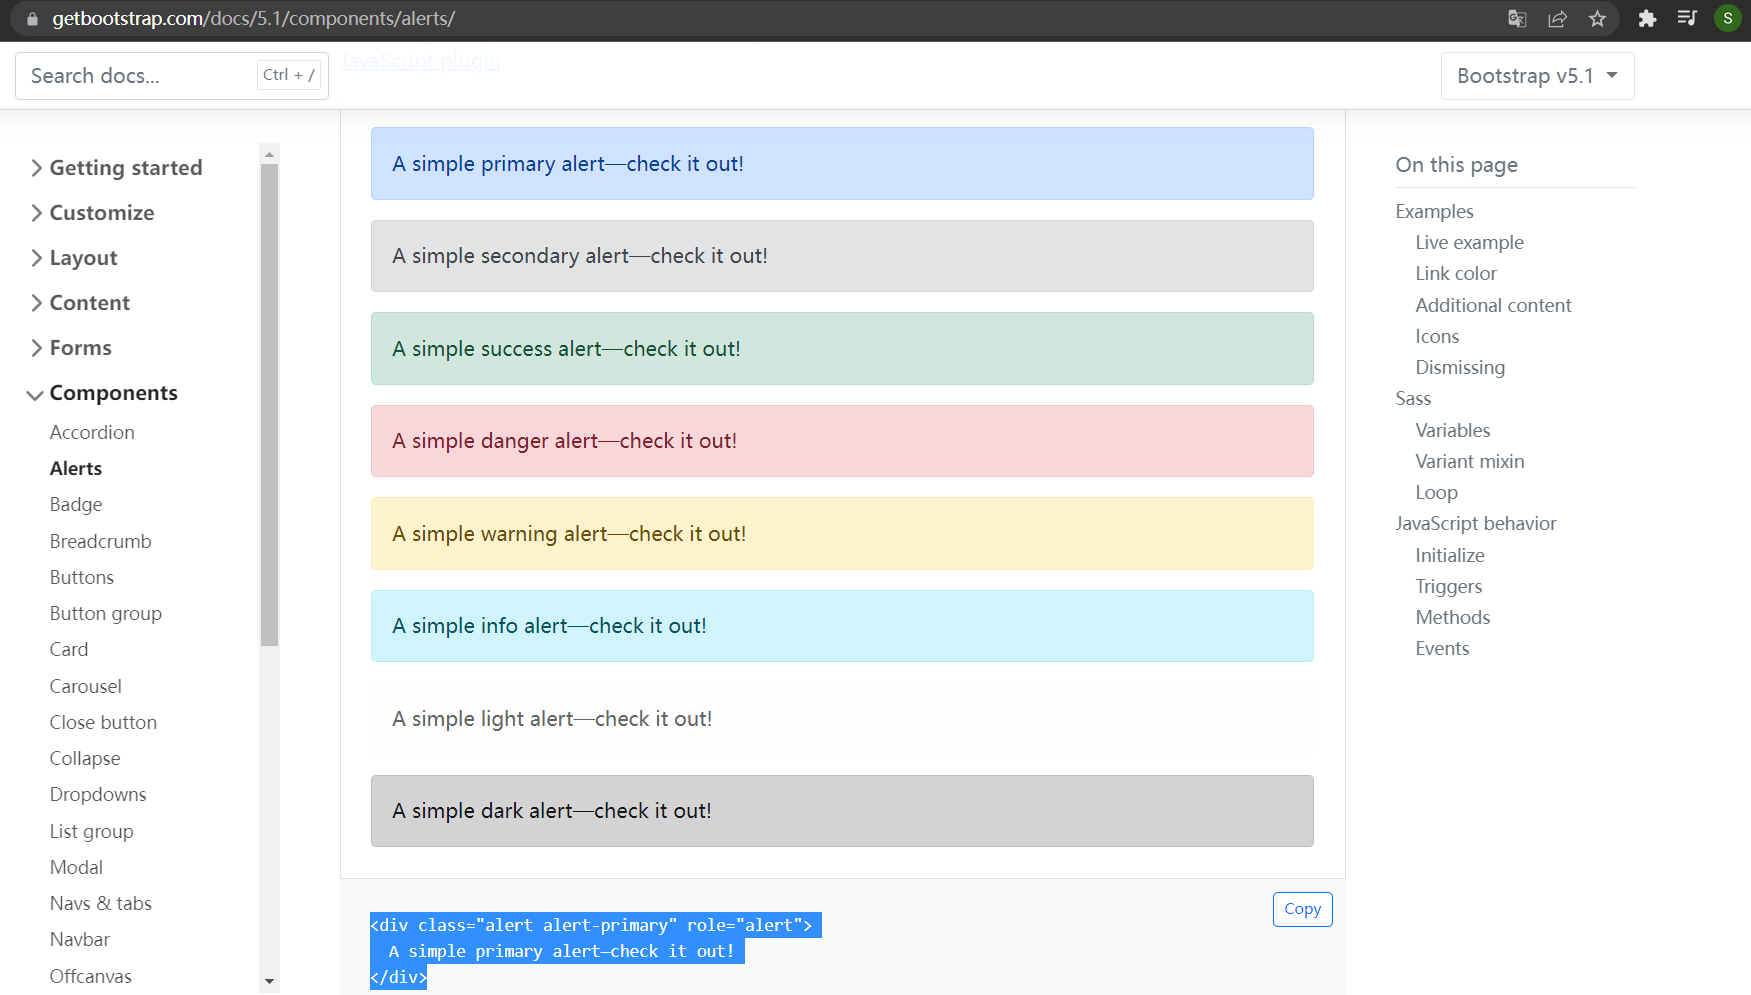Image resolution: width=1751 pixels, height=995 pixels.
Task: Open the Bootstrap v5.1 version dropdown
Action: (1536, 75)
